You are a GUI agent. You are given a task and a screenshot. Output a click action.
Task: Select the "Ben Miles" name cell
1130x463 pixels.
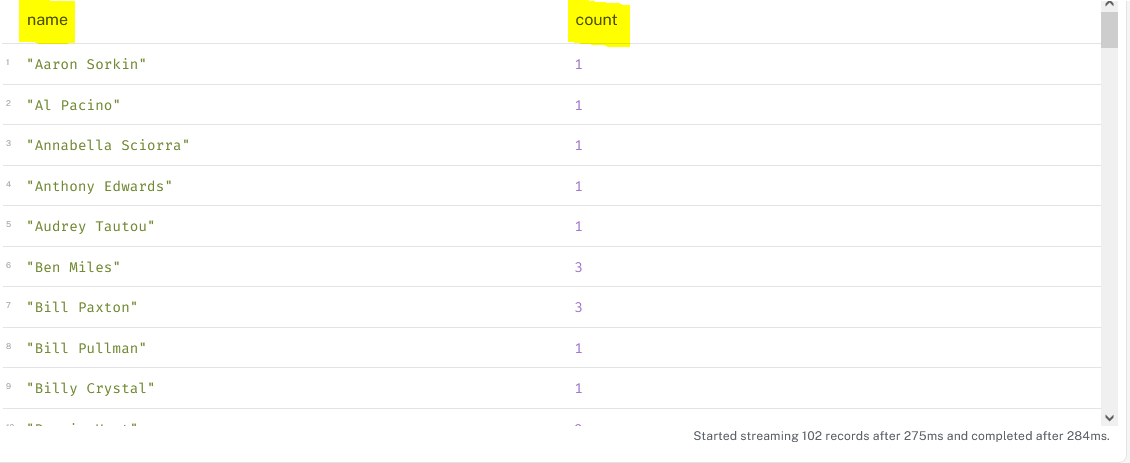tap(74, 267)
